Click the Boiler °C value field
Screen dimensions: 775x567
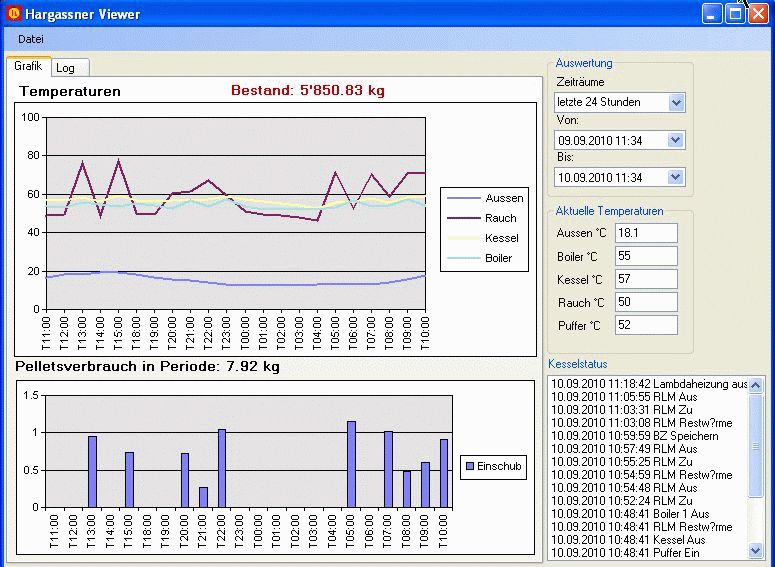point(646,256)
